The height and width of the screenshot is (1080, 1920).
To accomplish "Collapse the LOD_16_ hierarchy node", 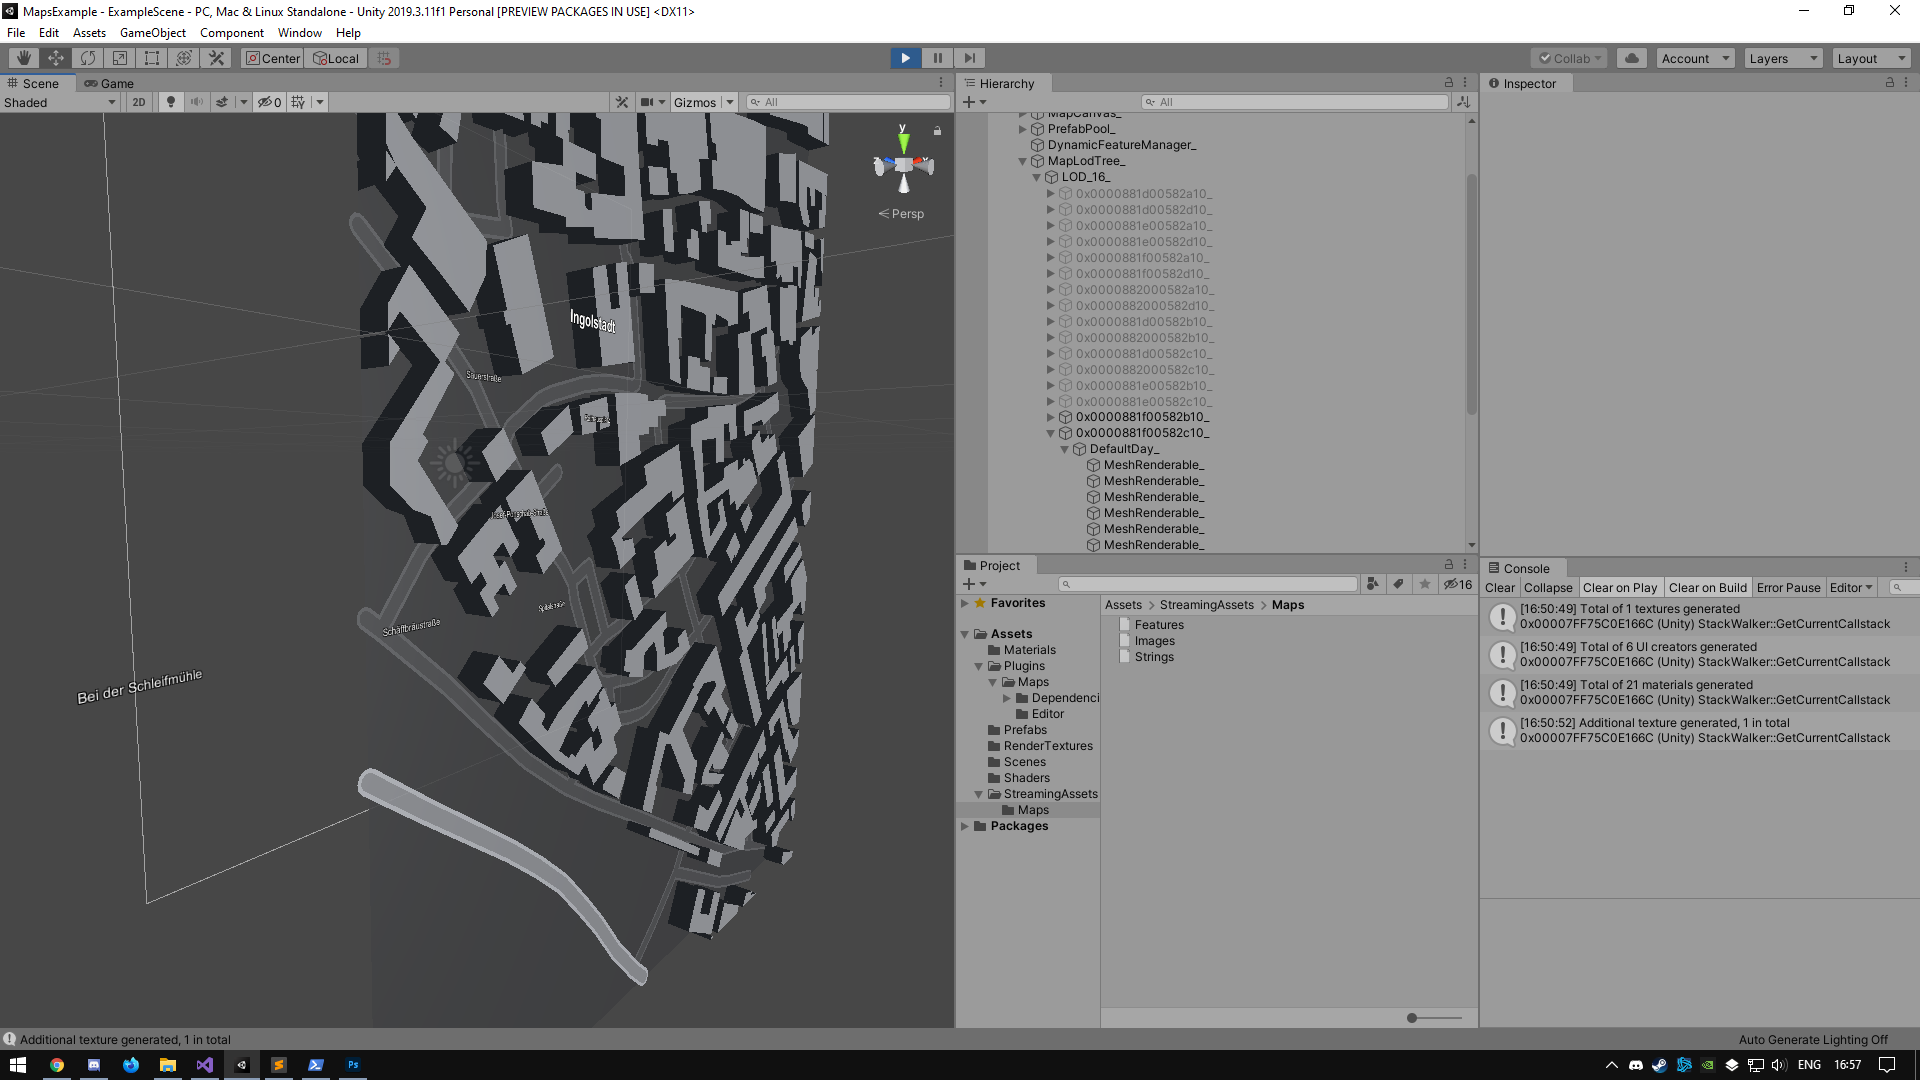I will pyautogui.click(x=1037, y=177).
